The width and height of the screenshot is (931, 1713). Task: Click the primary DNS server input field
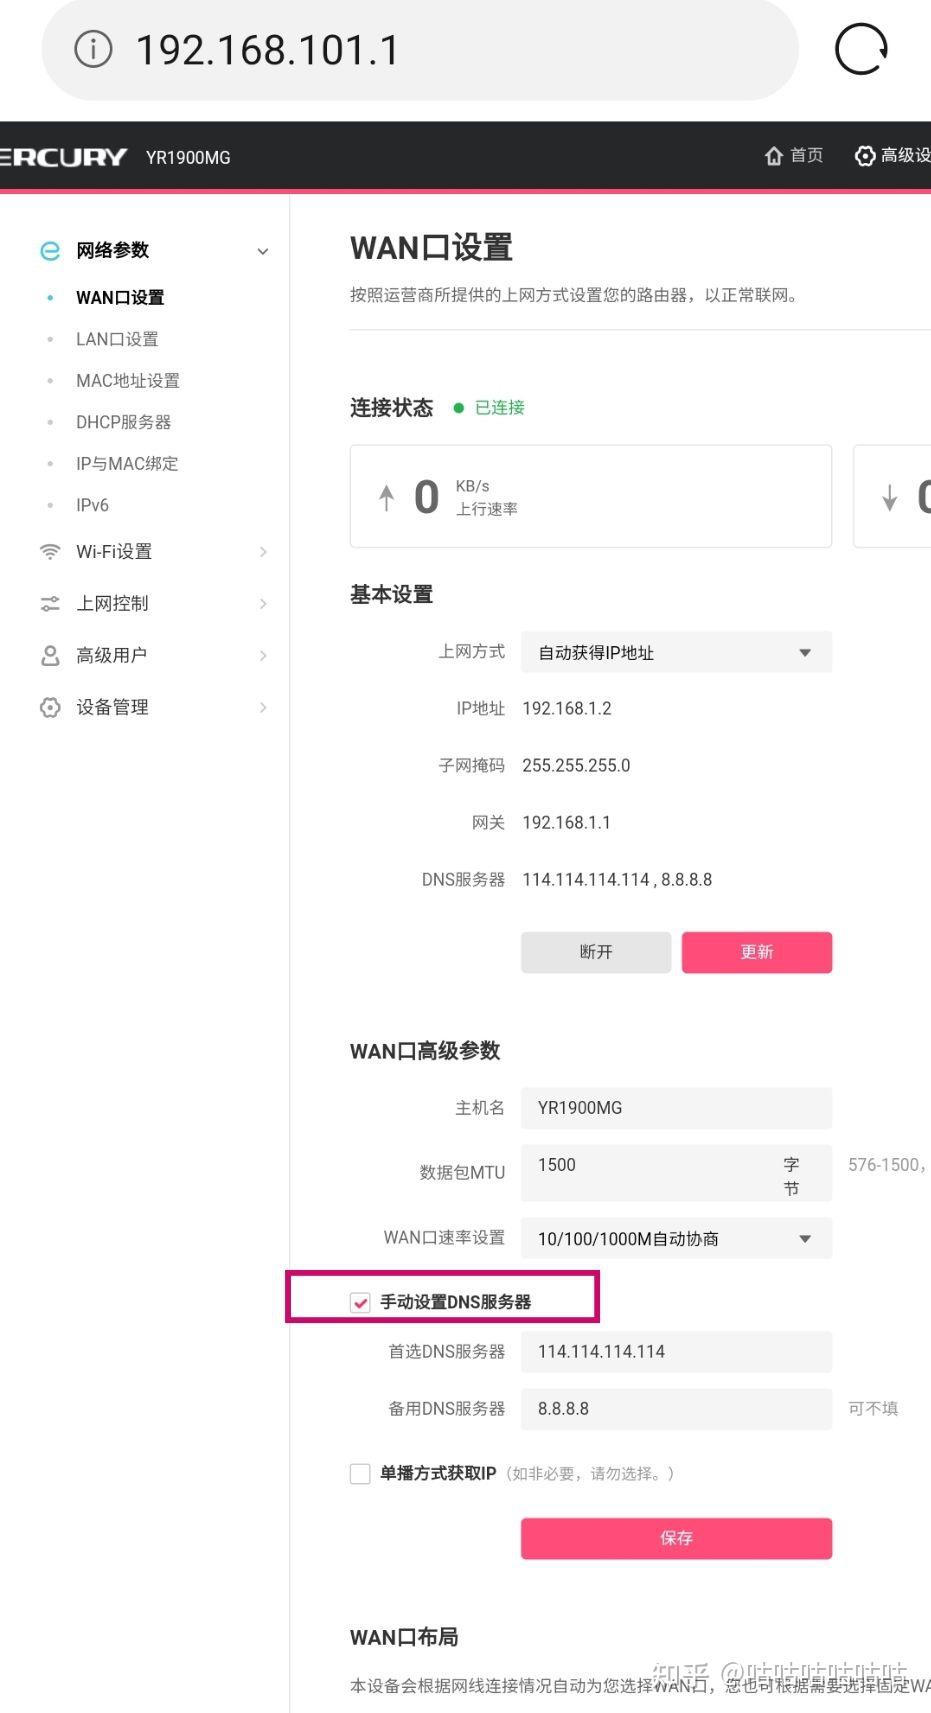(x=676, y=1352)
